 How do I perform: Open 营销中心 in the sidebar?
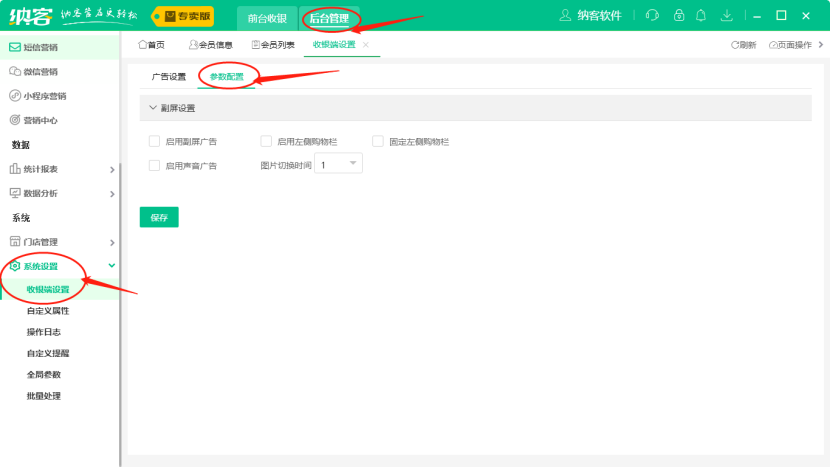pos(40,120)
